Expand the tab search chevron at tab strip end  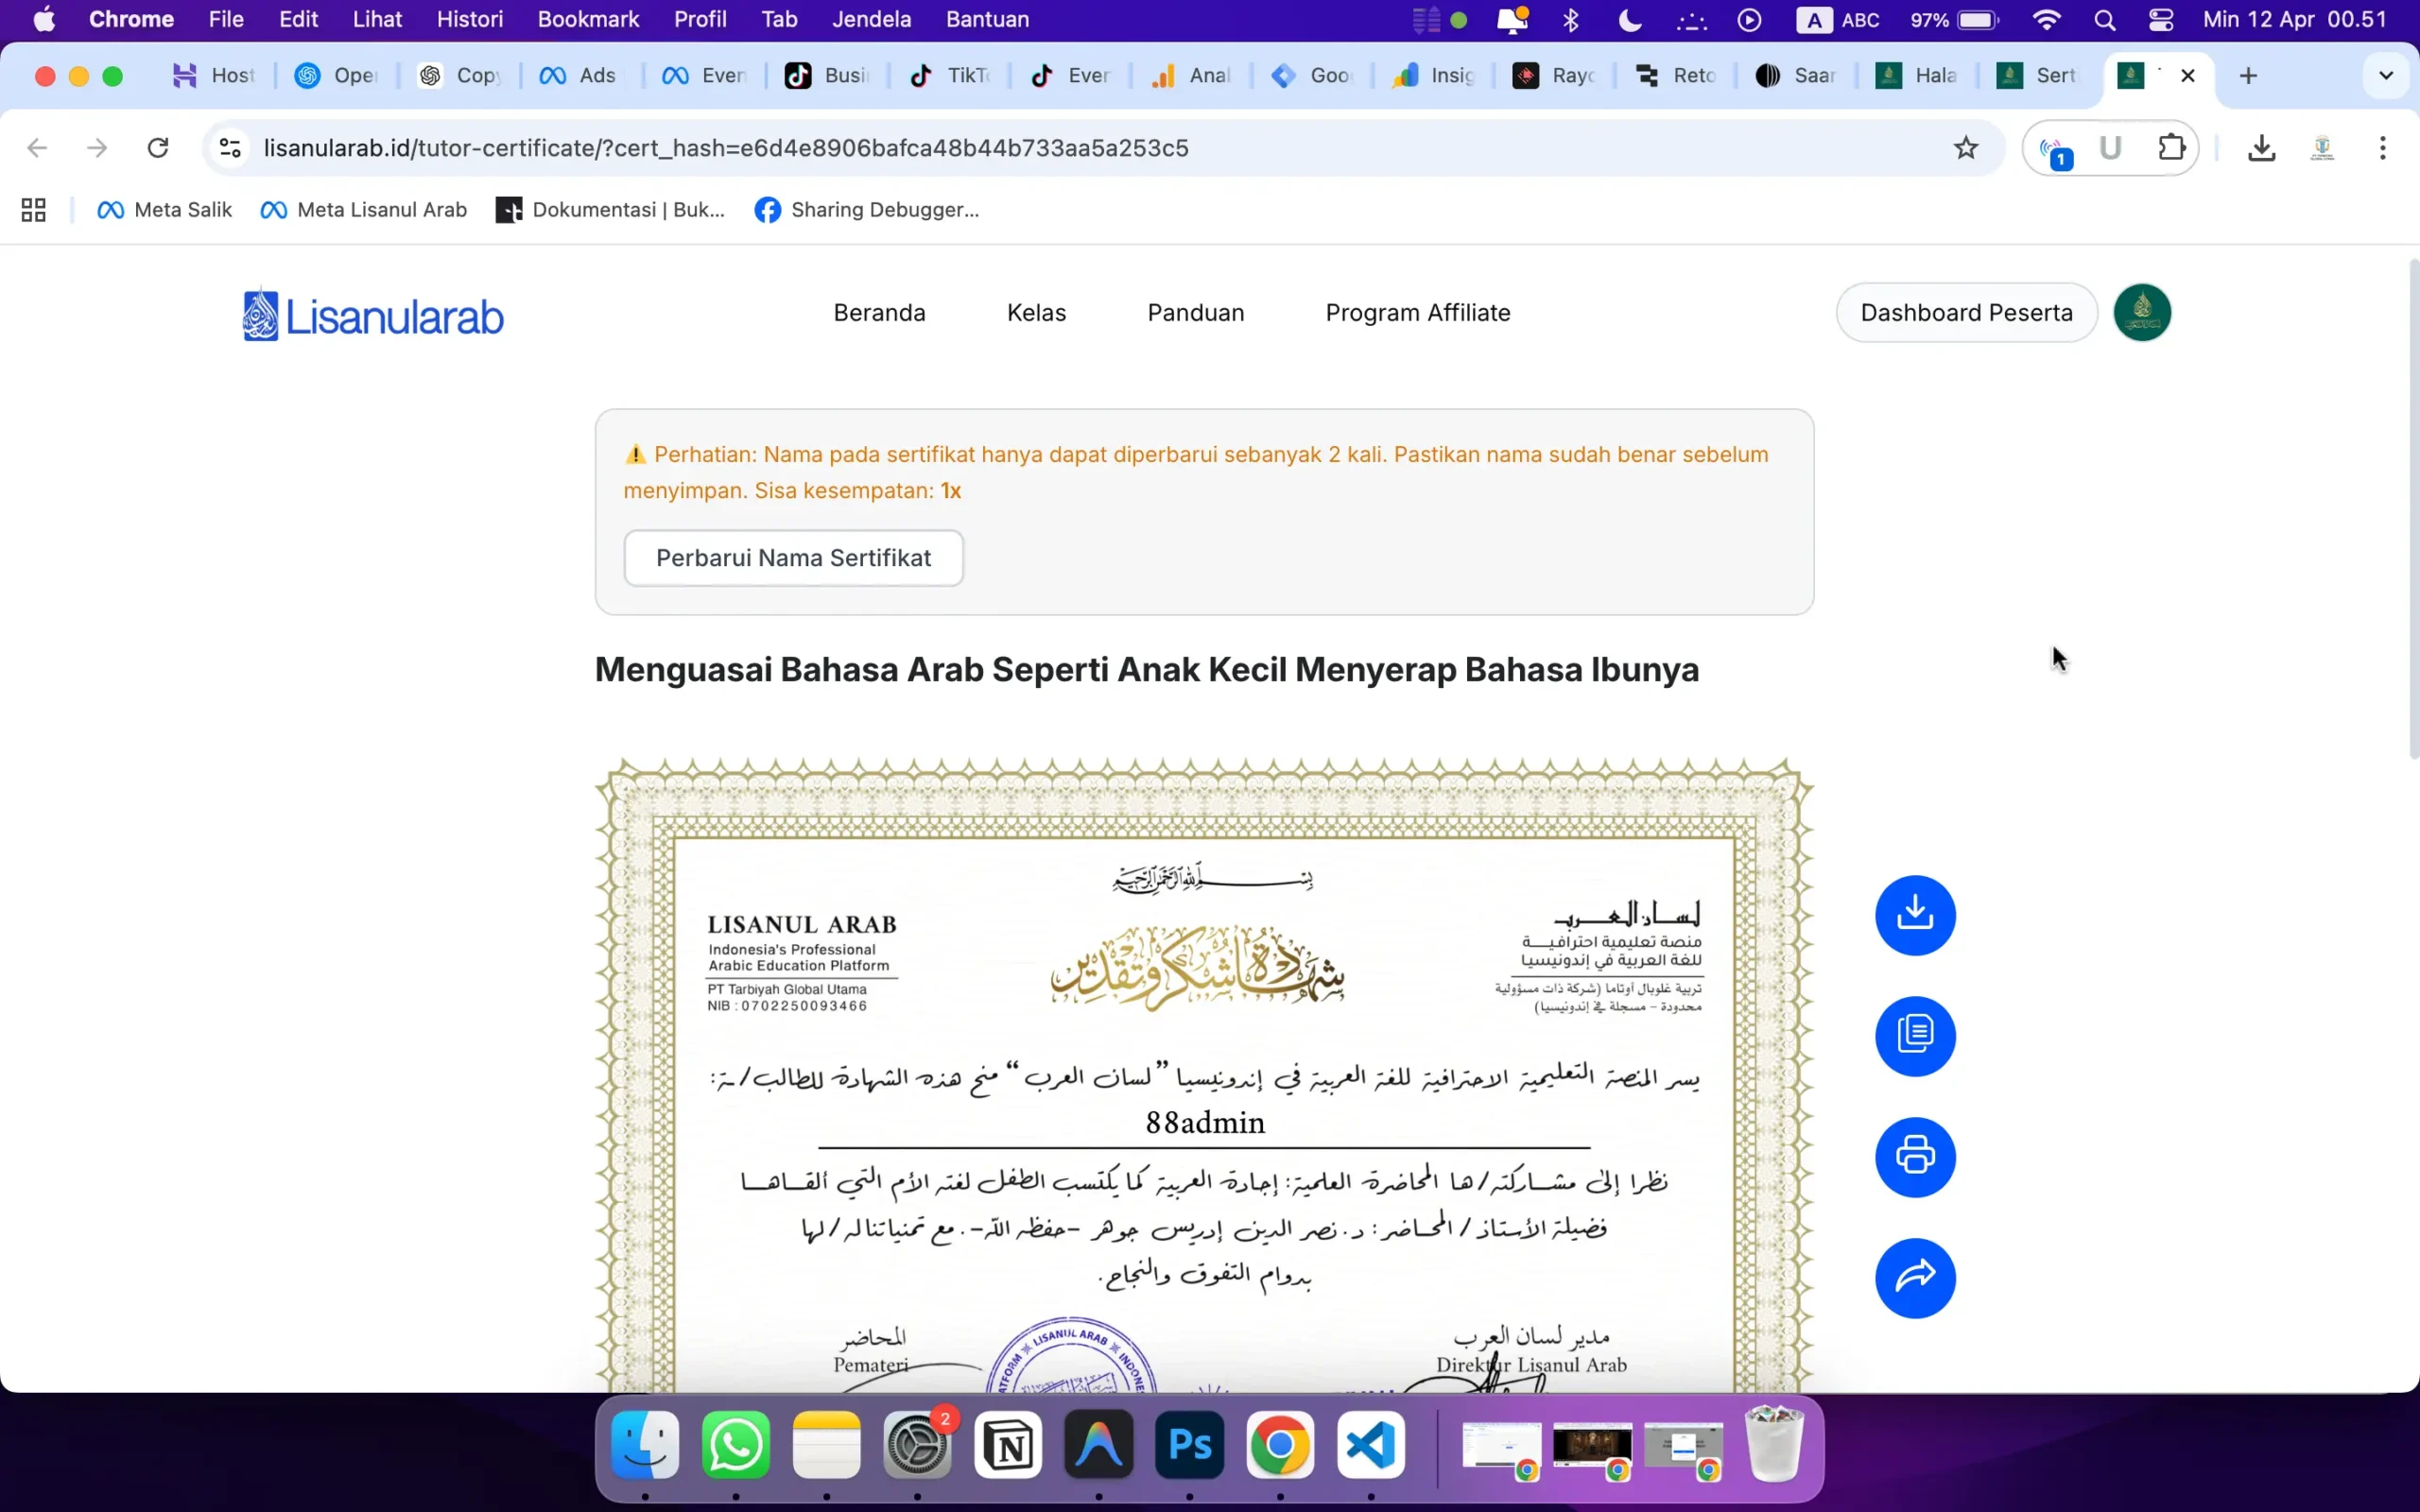pyautogui.click(x=2385, y=75)
